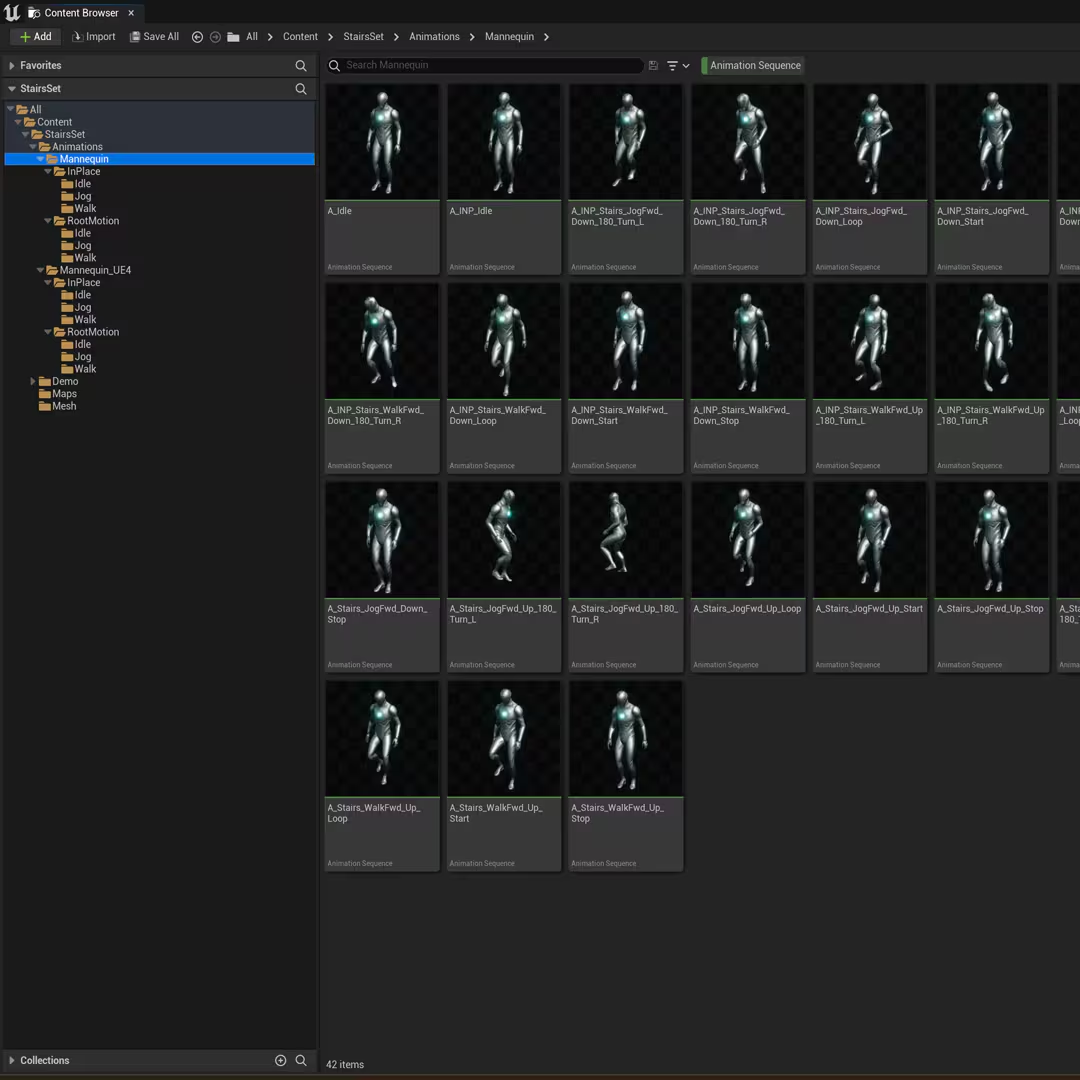
Task: Click the search icon in the StairsSet header
Action: tap(301, 89)
